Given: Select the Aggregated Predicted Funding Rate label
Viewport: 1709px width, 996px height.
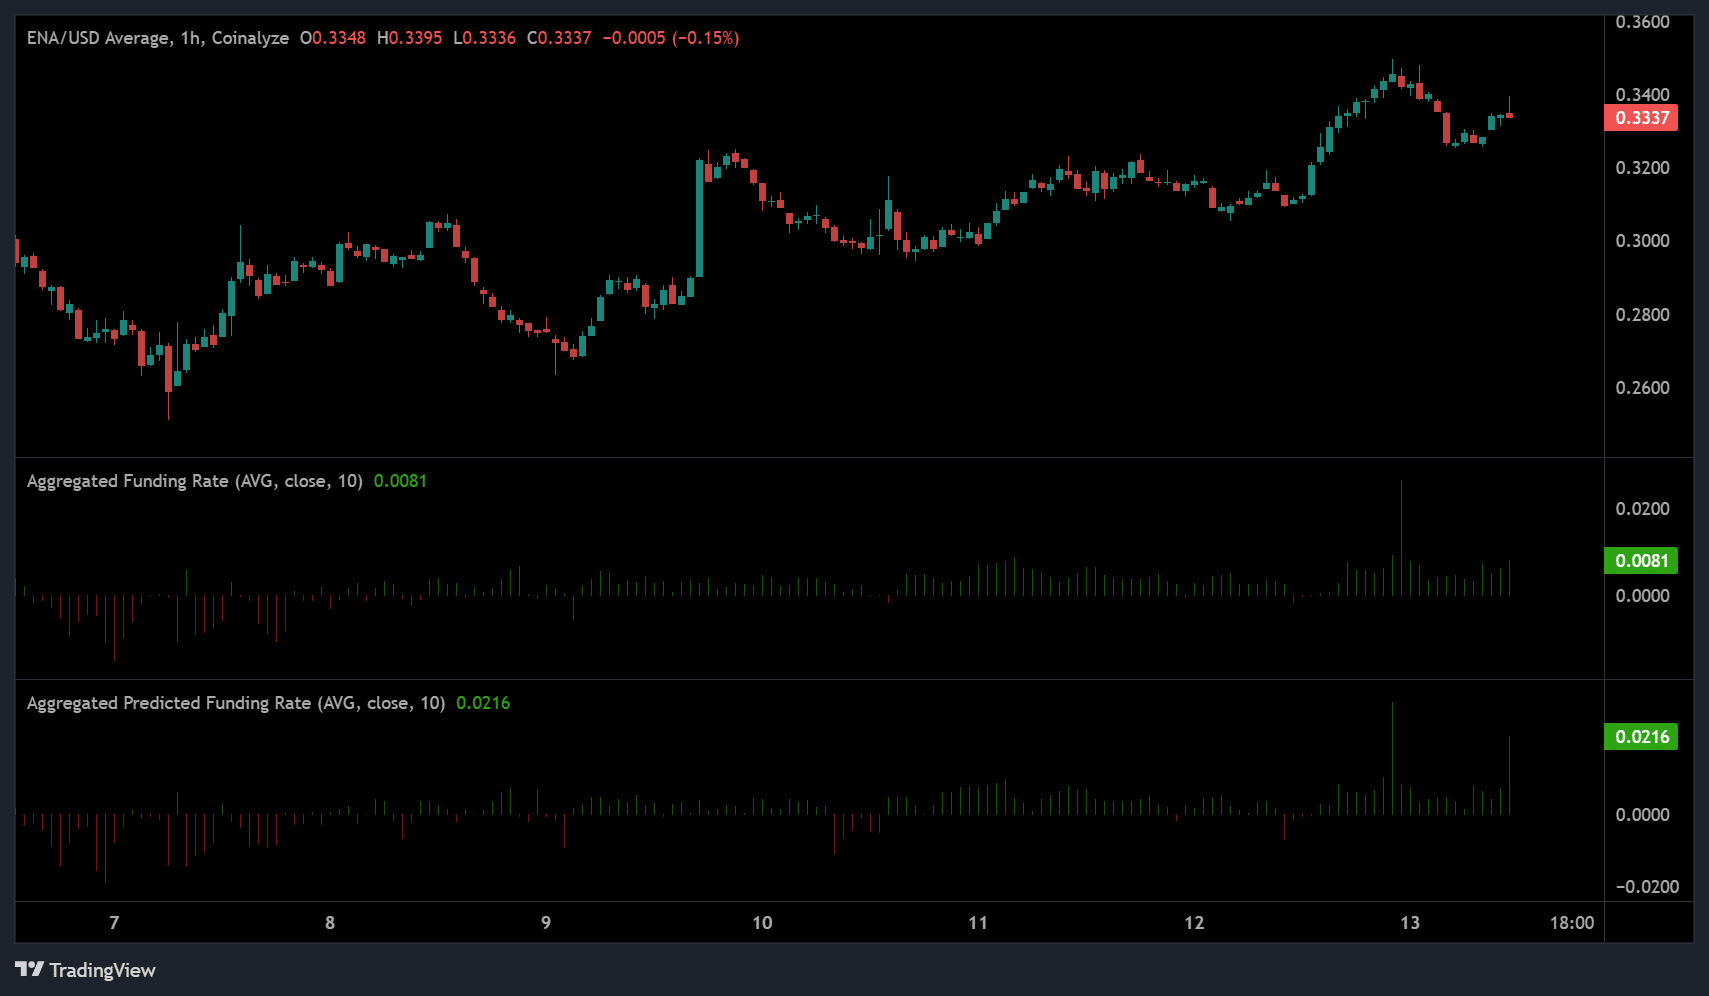Looking at the screenshot, I should click(235, 703).
